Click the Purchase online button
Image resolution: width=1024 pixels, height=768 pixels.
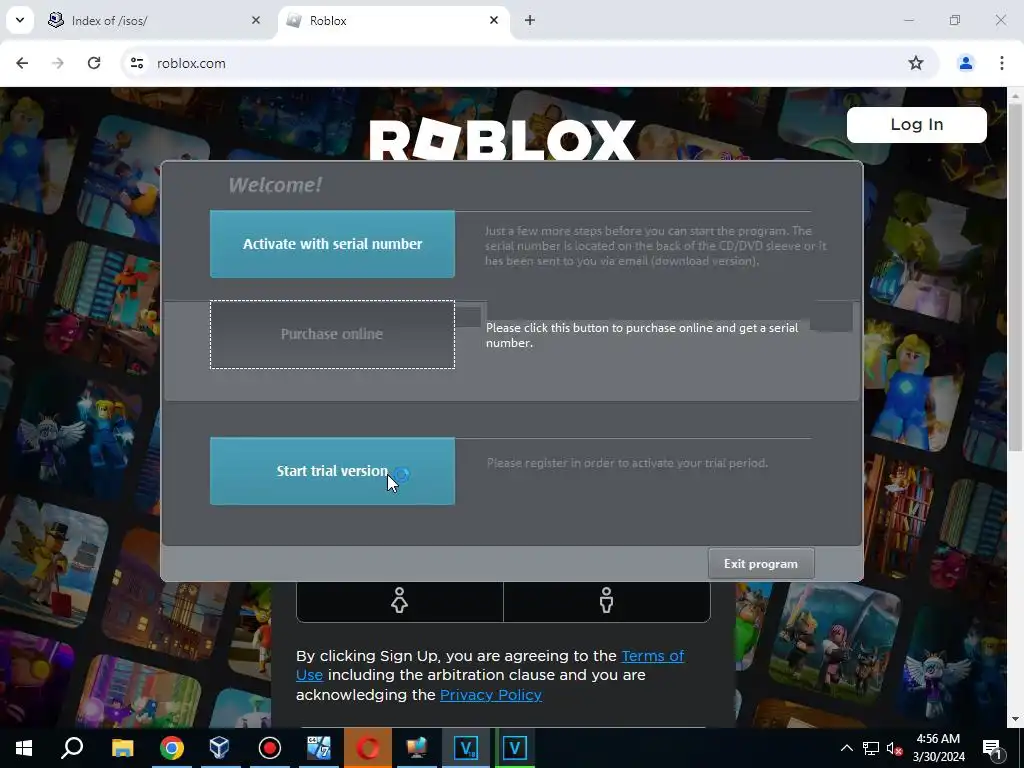click(332, 334)
